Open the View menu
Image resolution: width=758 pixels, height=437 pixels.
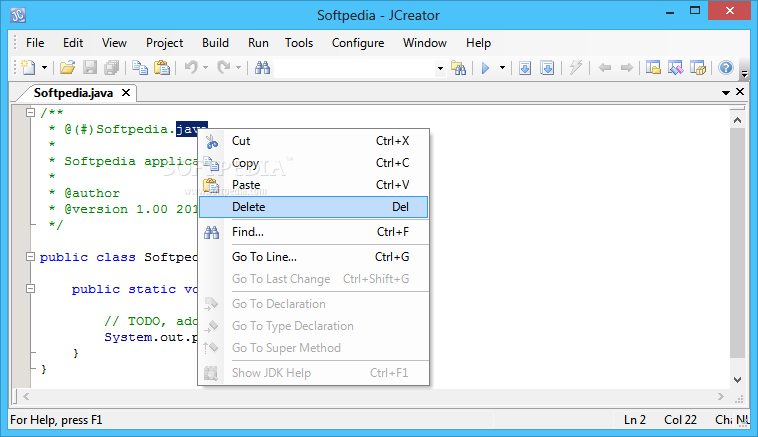[114, 43]
